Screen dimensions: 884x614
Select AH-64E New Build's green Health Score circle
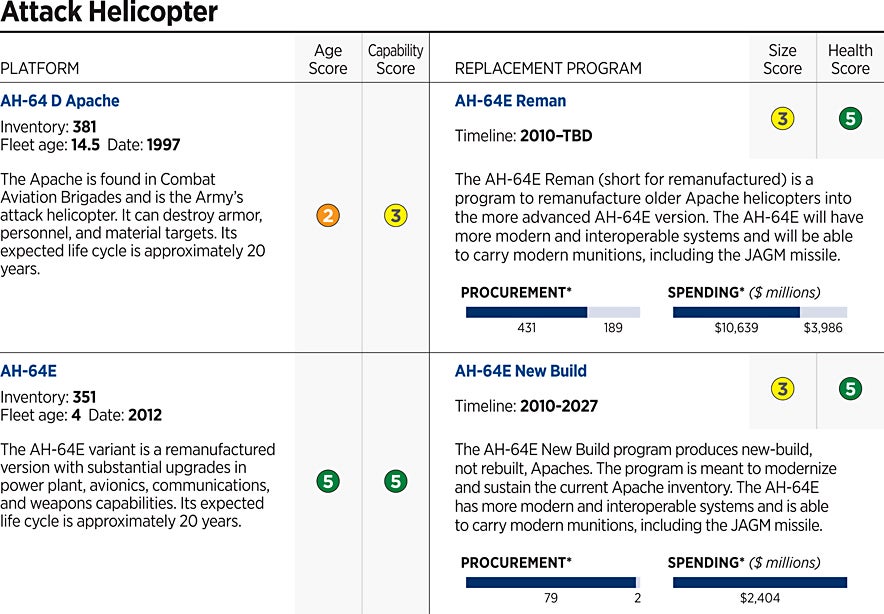click(850, 389)
